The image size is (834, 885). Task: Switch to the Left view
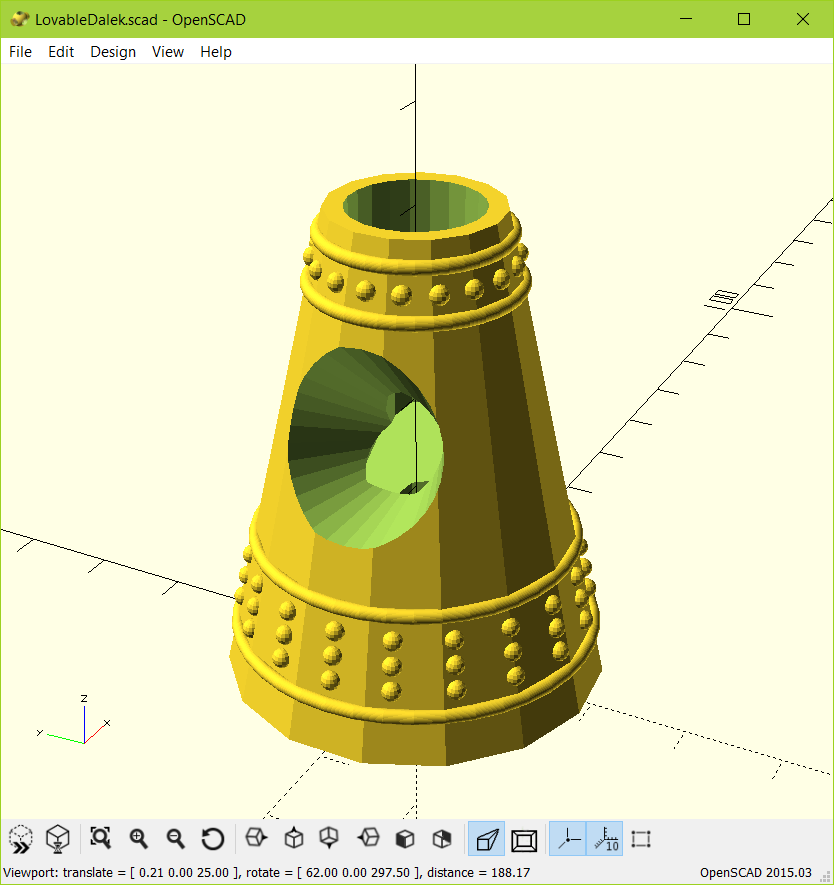click(x=366, y=839)
